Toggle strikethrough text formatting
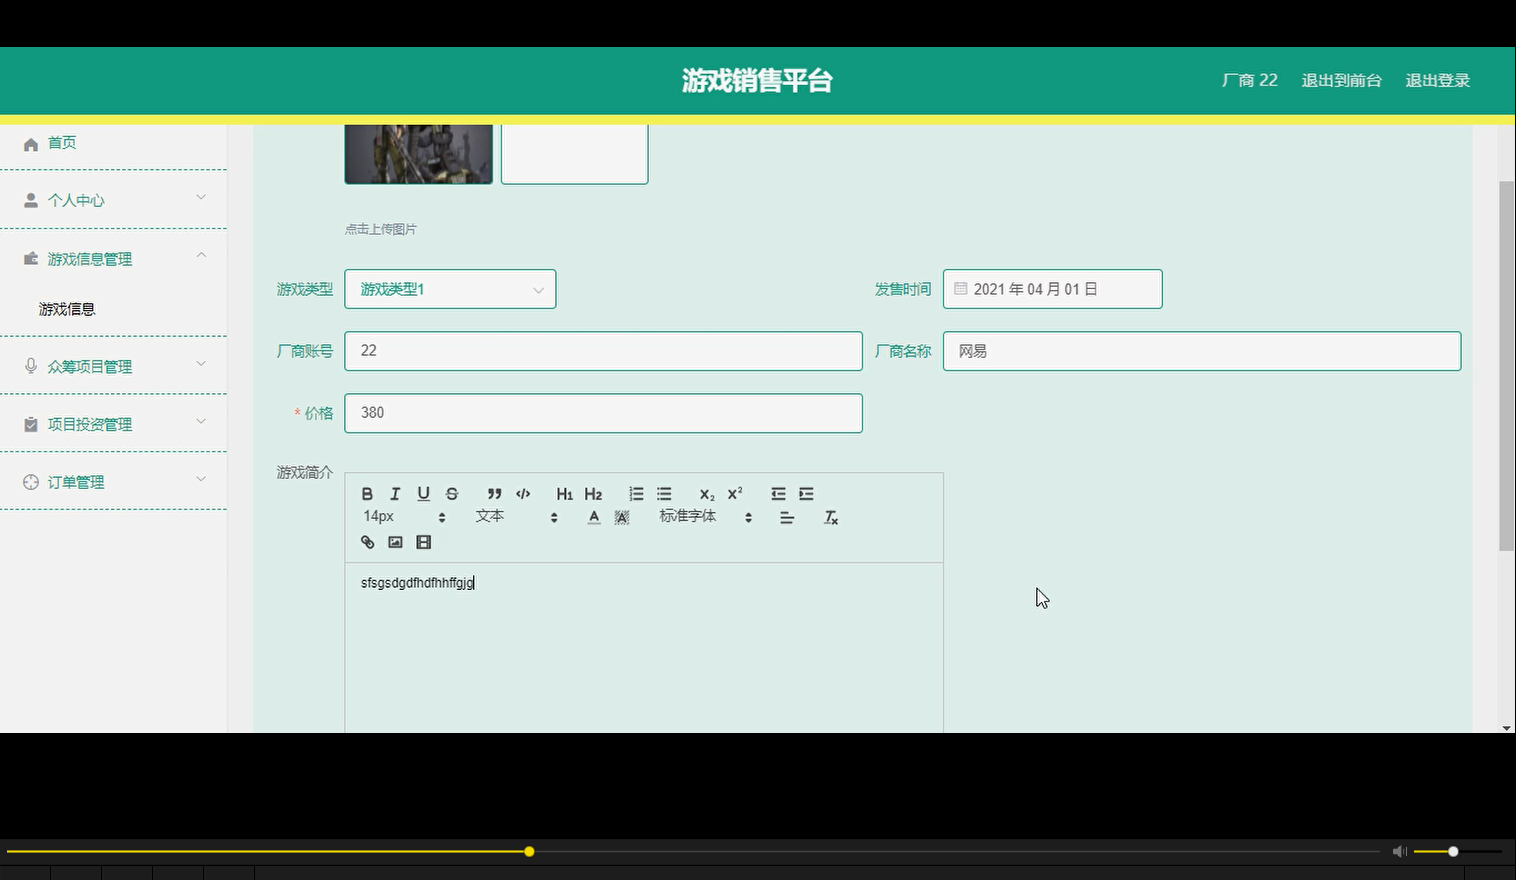Screen dimensions: 1516x880 pos(451,493)
